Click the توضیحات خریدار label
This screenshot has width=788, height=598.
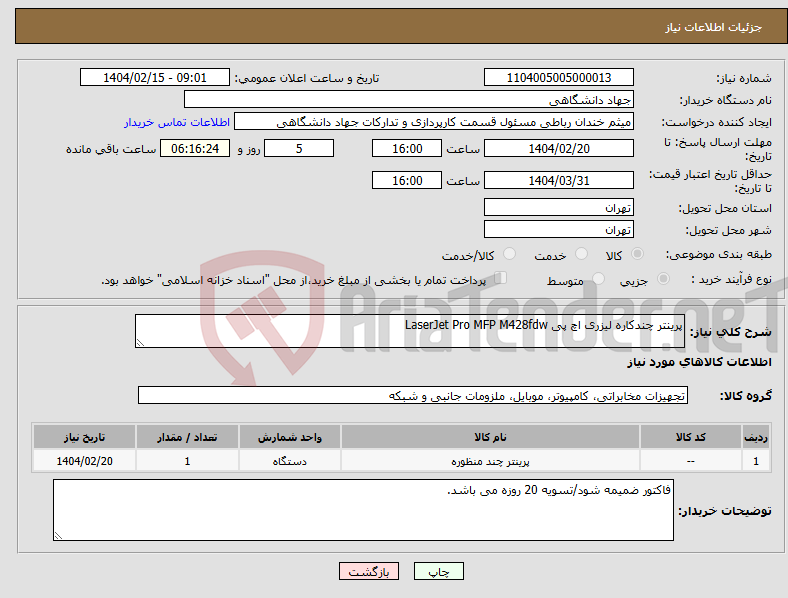click(725, 511)
